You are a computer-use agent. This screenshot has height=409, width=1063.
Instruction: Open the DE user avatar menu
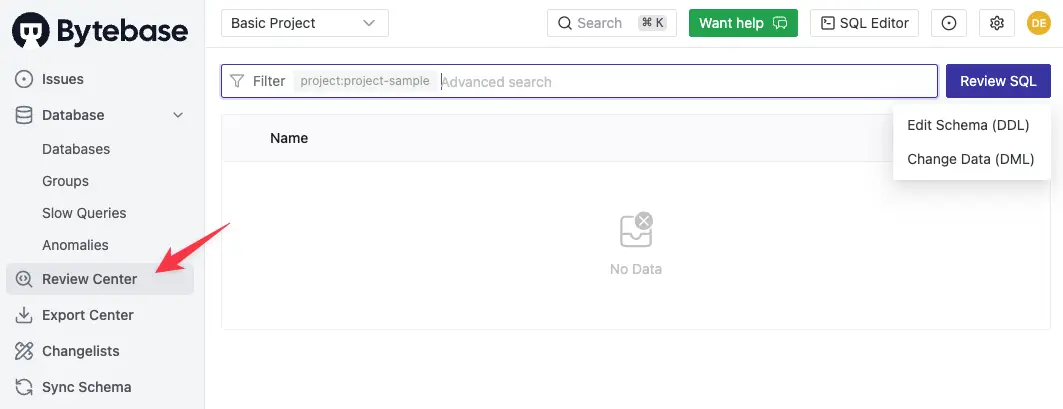[1039, 23]
